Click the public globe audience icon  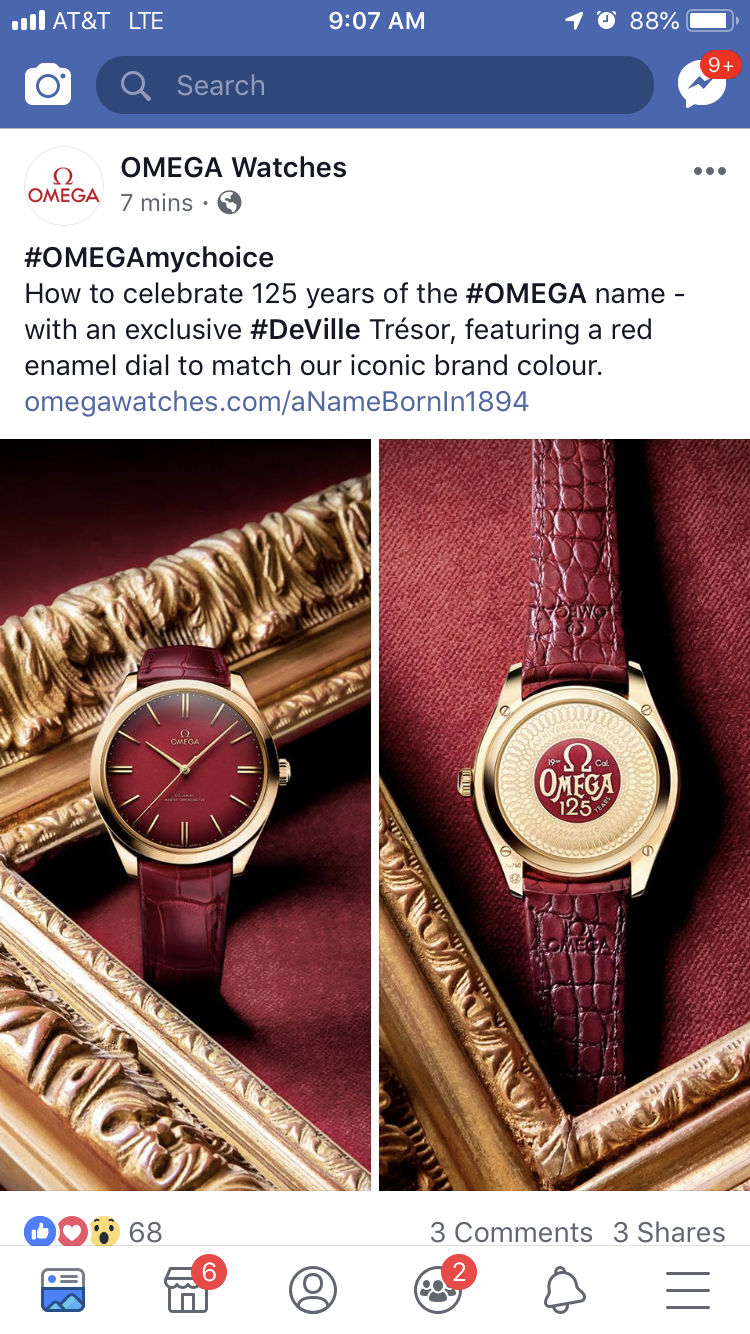[x=229, y=203]
